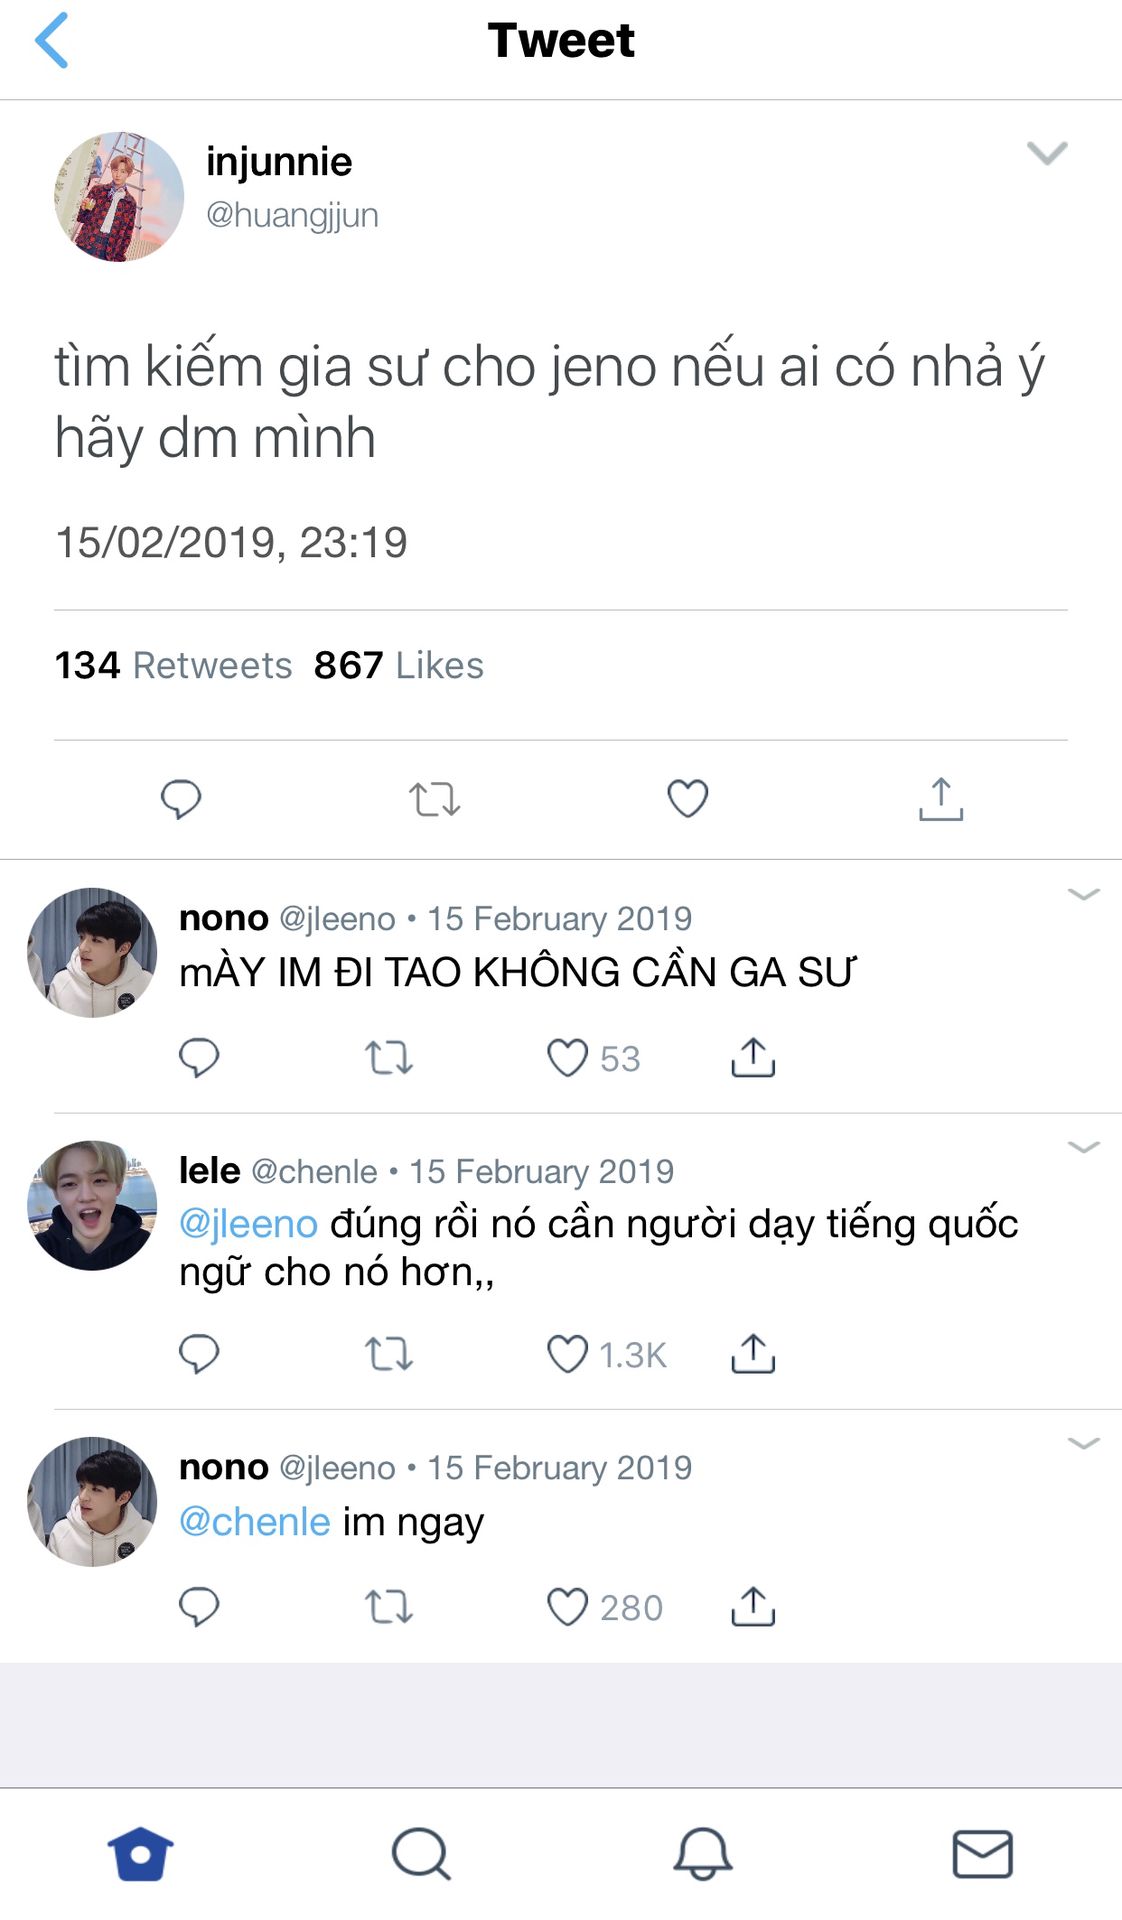The width and height of the screenshot is (1122, 1920).
Task: Reply to injunnie's main tweet
Action: click(181, 799)
